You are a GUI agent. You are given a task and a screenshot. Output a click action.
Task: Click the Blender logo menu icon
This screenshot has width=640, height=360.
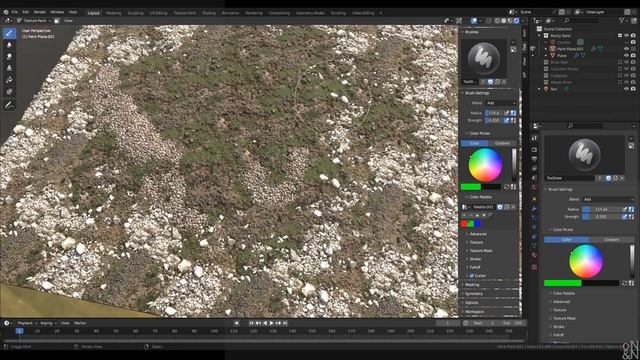pyautogui.click(x=6, y=12)
